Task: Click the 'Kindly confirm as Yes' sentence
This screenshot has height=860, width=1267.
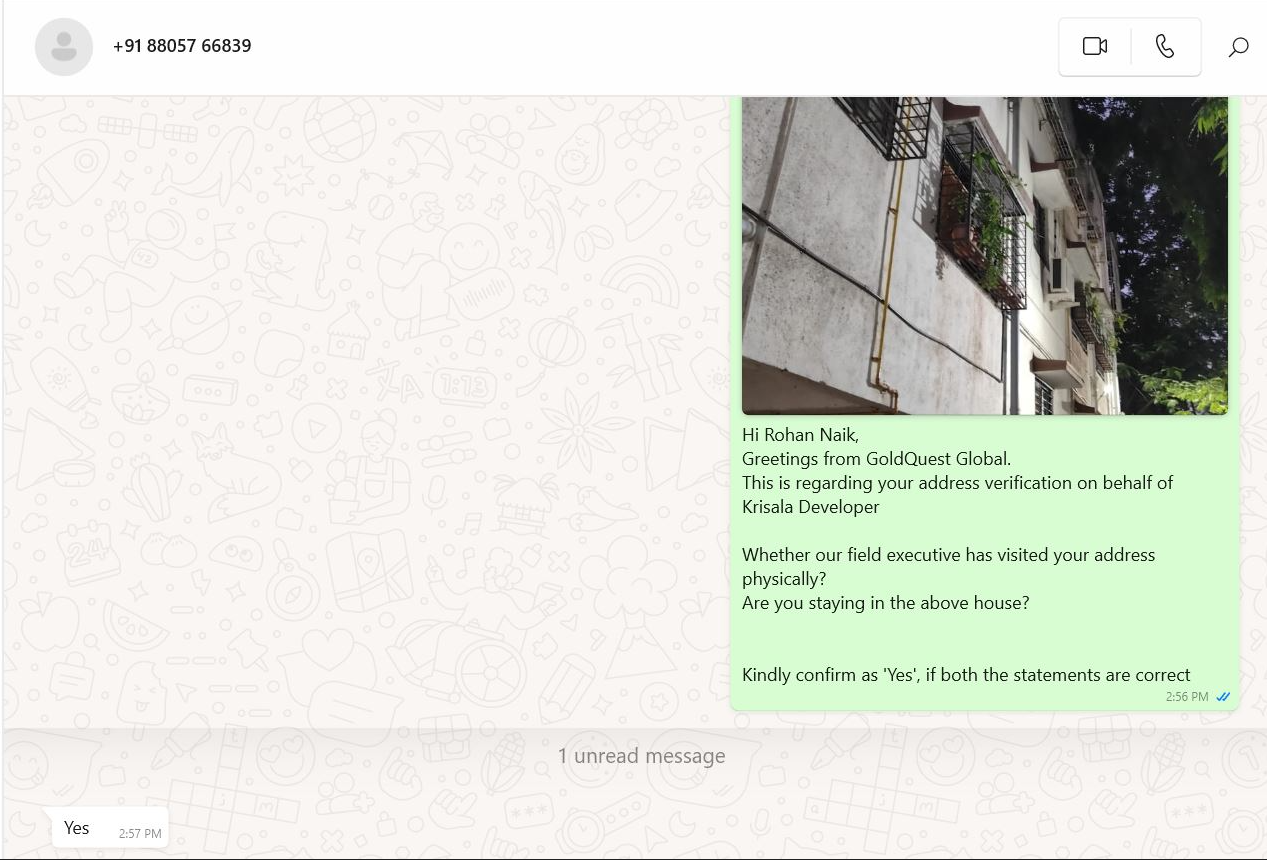Action: click(x=966, y=675)
